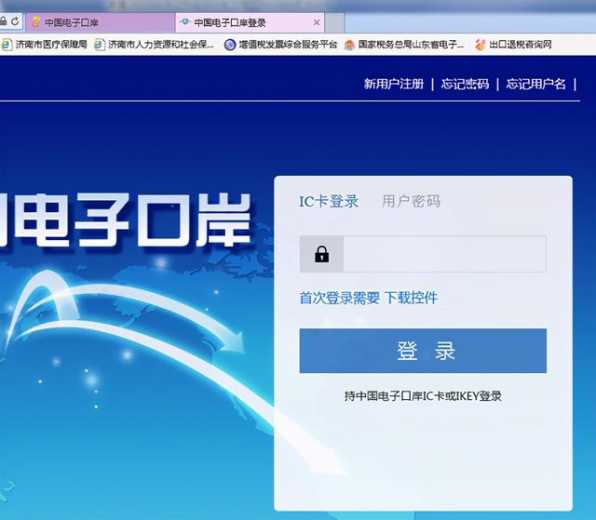This screenshot has width=596, height=520.
Task: Click the new tab button beside the tabs
Action: pos(335,23)
